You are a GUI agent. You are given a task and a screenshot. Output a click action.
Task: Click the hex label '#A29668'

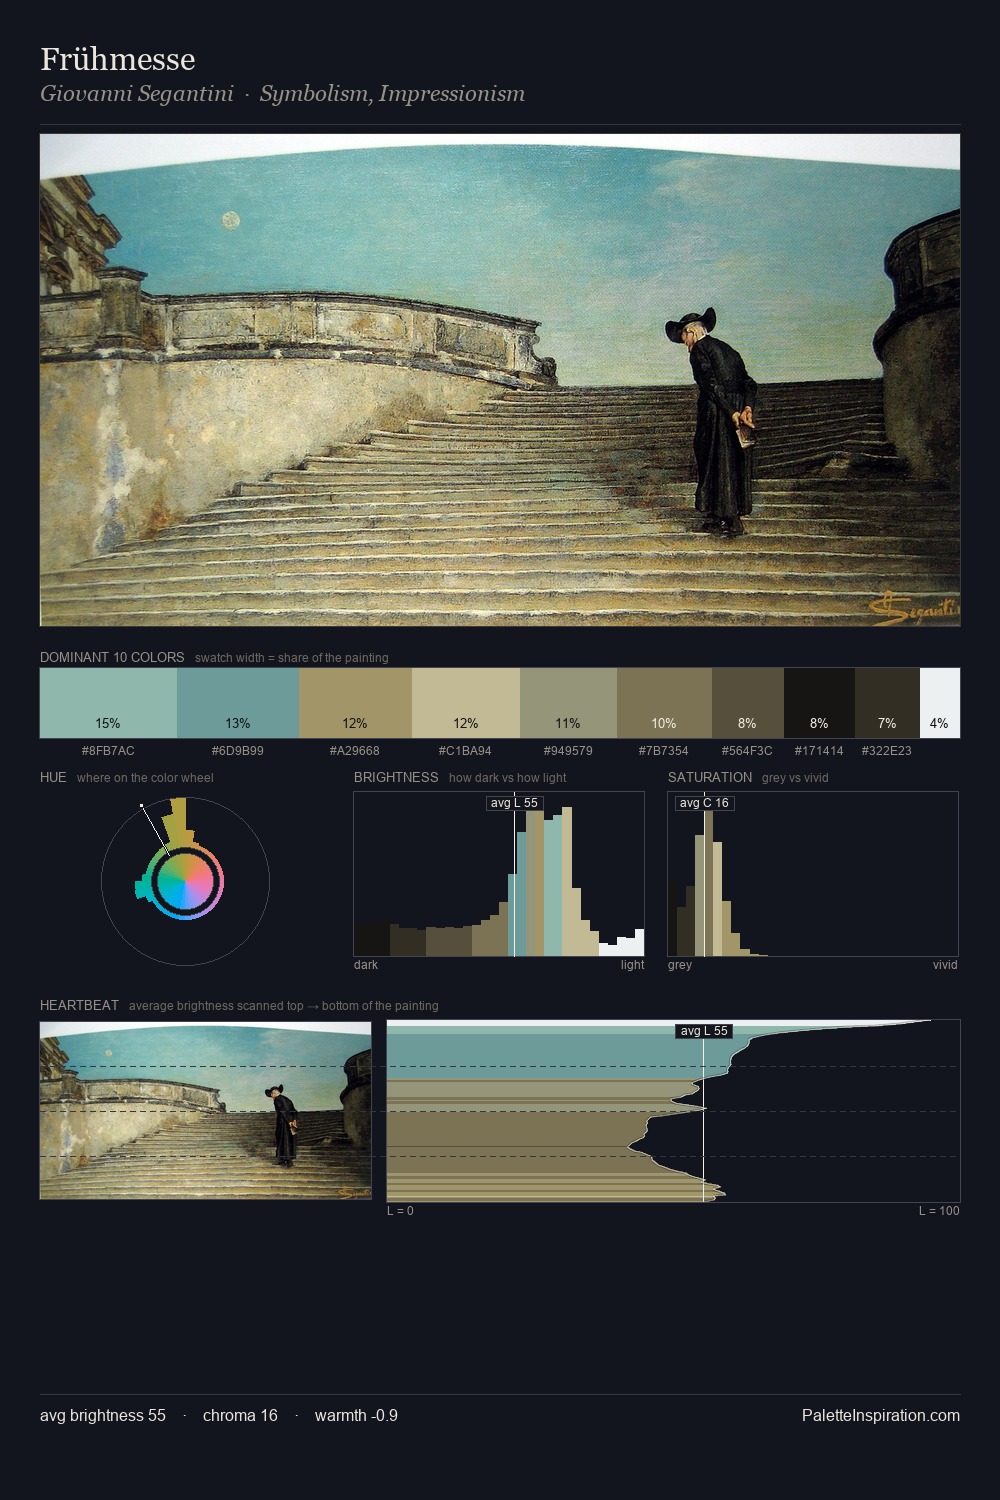point(355,750)
